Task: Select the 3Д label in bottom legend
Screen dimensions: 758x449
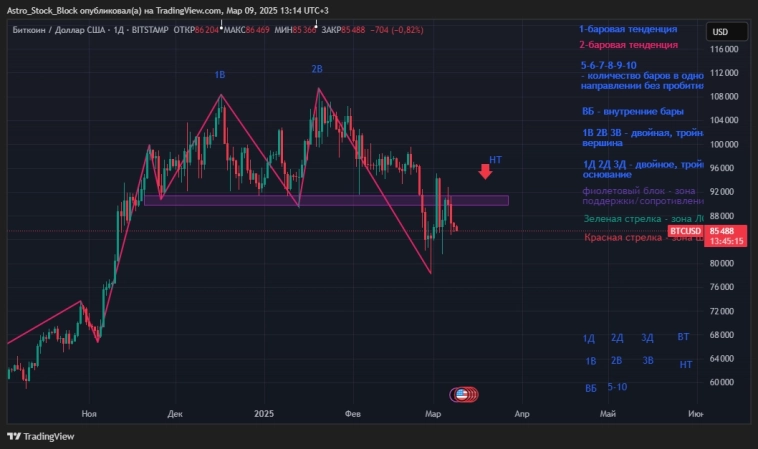Action: 647,338
